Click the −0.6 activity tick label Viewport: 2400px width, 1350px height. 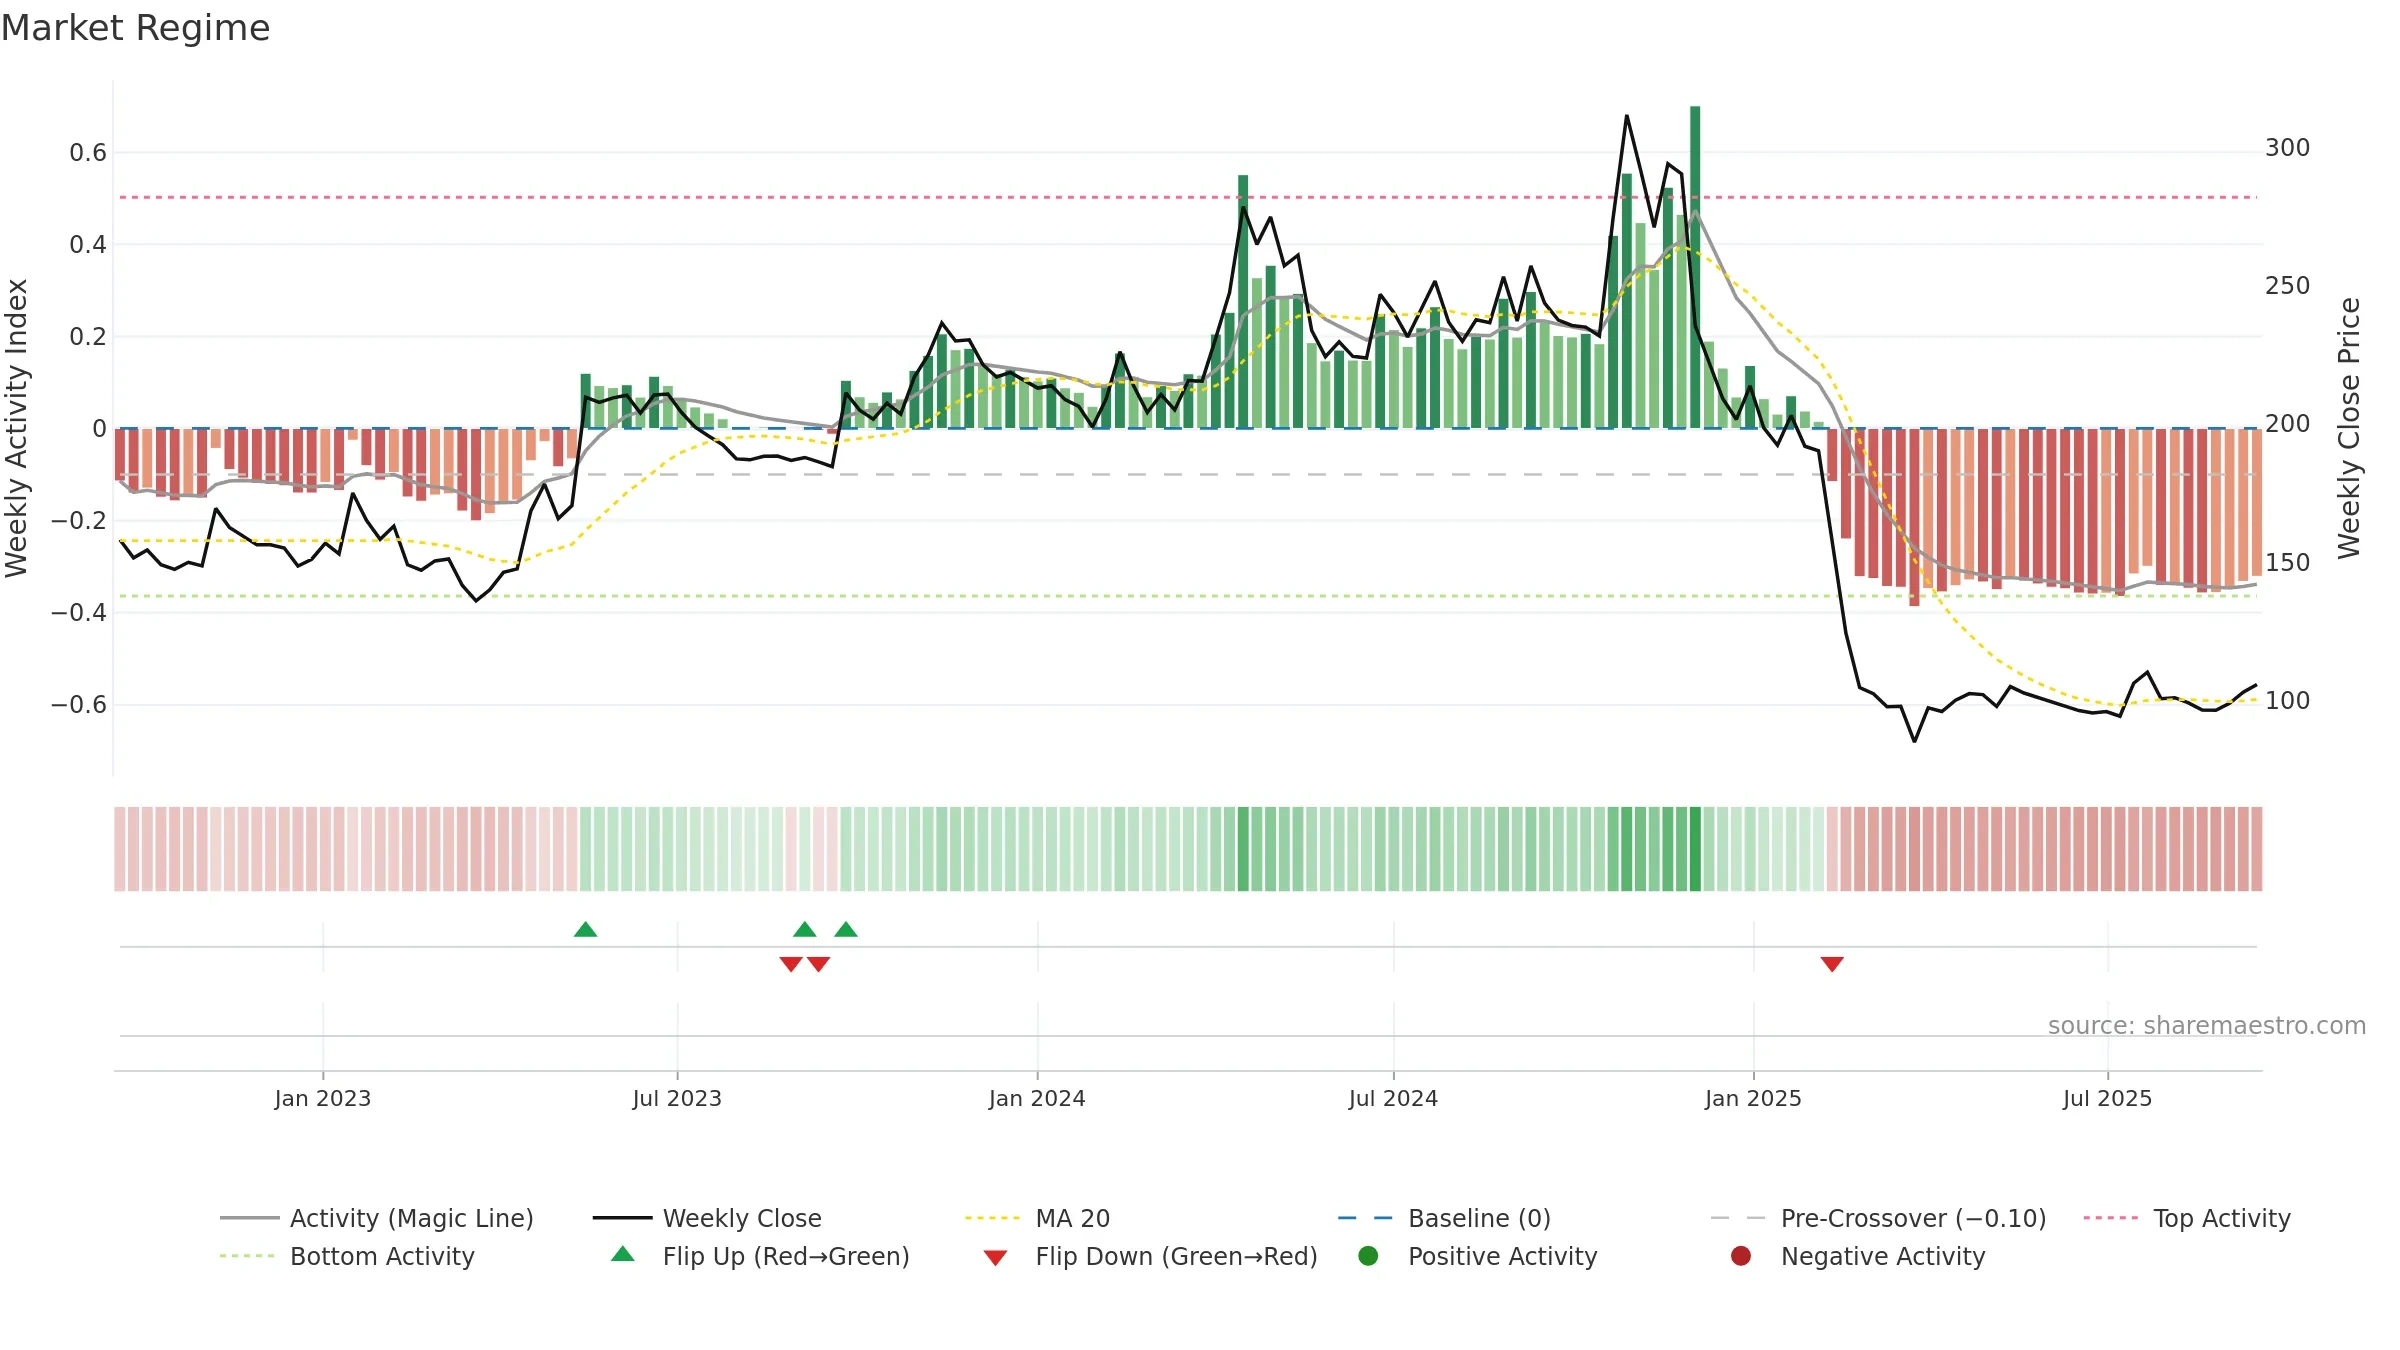click(x=79, y=705)
